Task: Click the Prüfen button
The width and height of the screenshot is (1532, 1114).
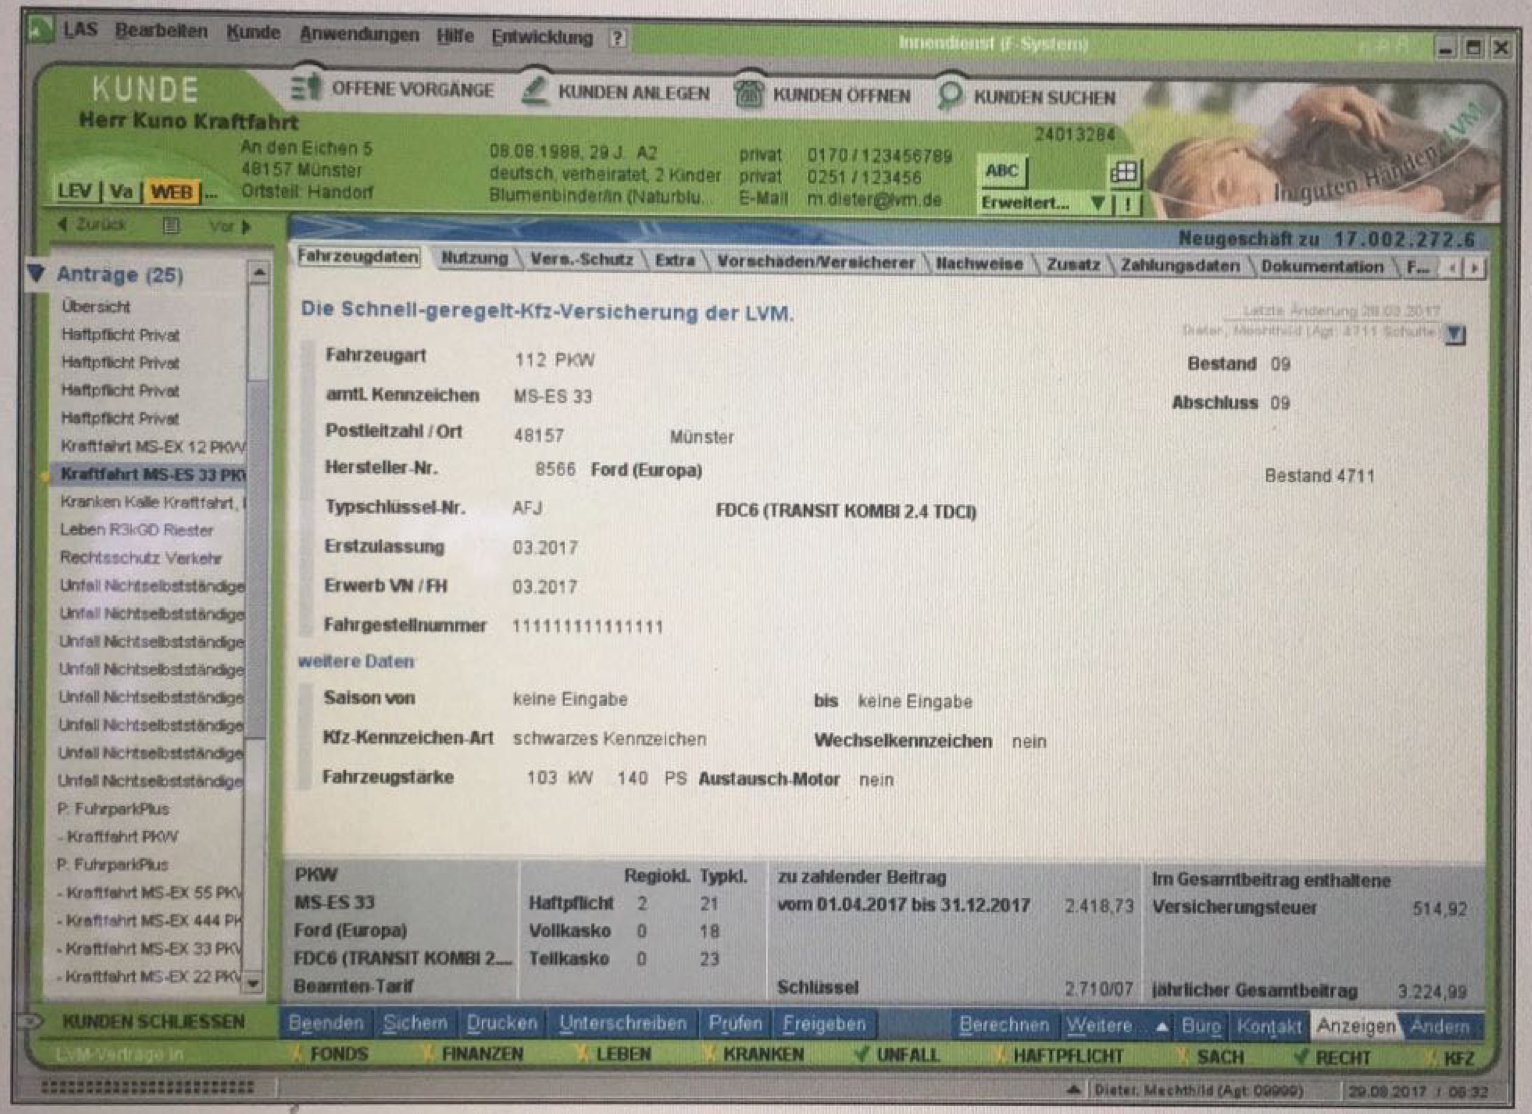Action: [x=735, y=1023]
